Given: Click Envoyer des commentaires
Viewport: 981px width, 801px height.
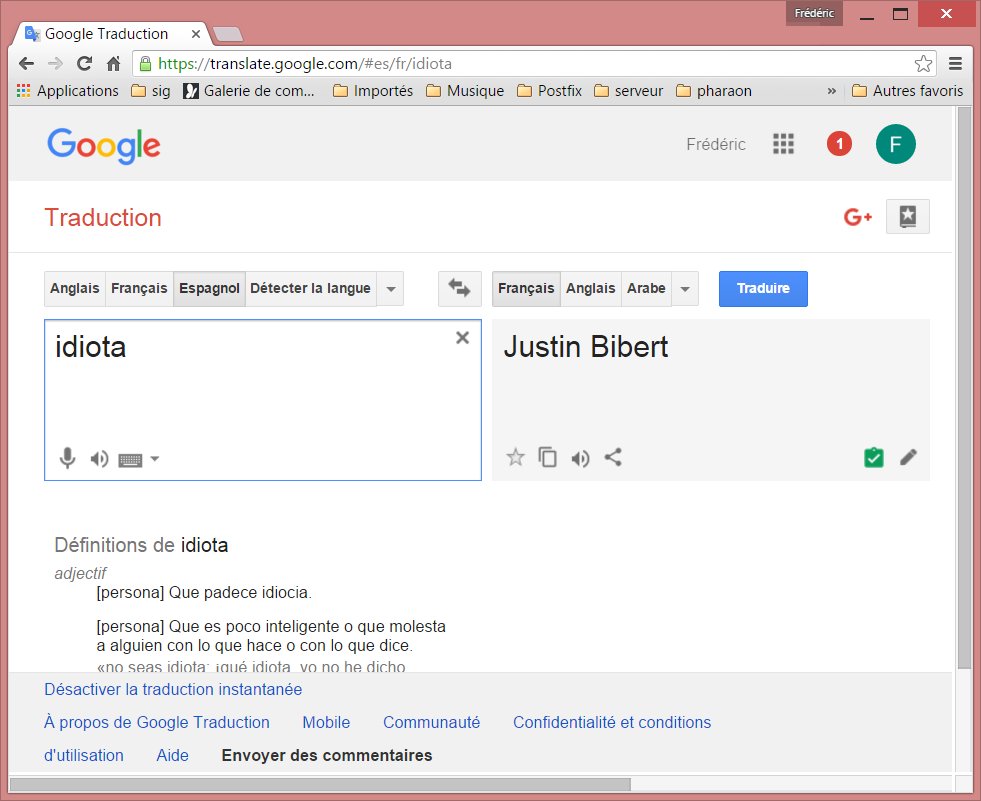Looking at the screenshot, I should click(x=327, y=755).
